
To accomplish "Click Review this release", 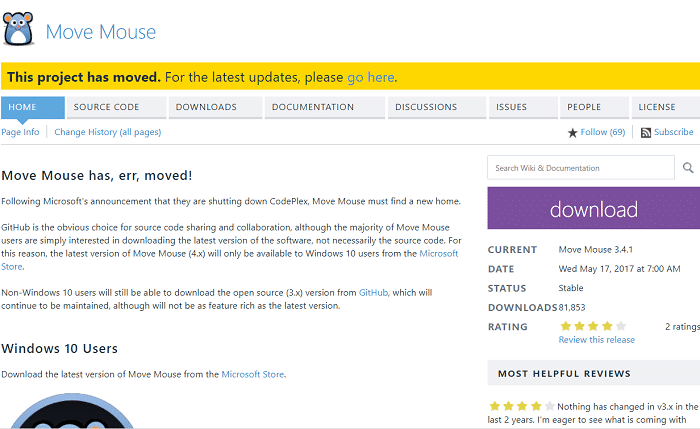I will pyautogui.click(x=596, y=340).
